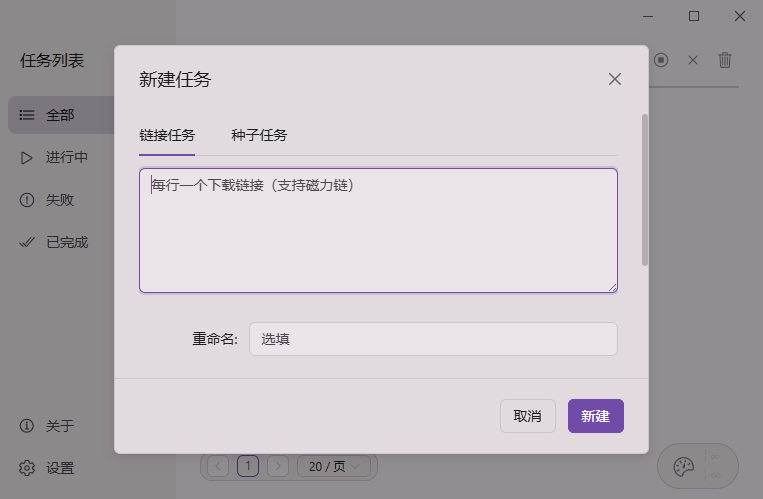Open the 关于 page
763x499 pixels.
coord(61,426)
